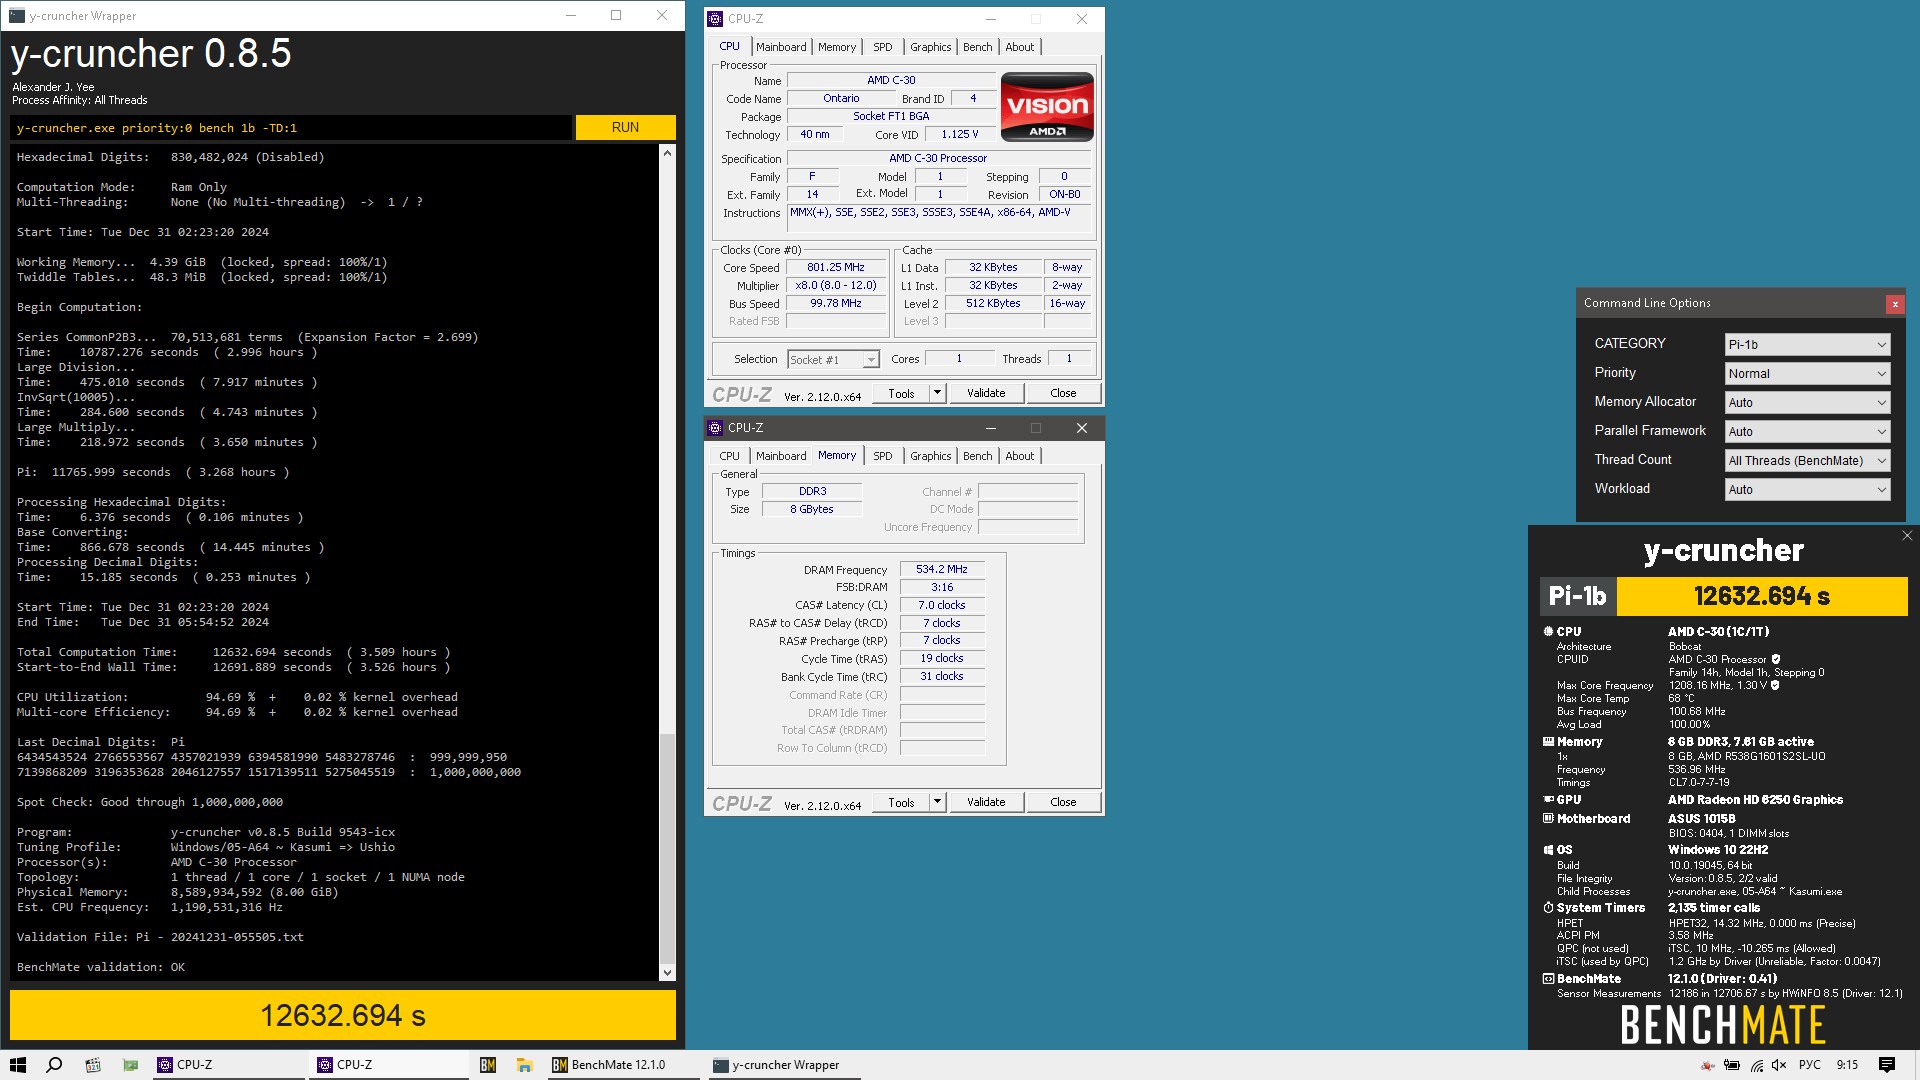Click Validate in upper CPU-Z window

coord(986,393)
